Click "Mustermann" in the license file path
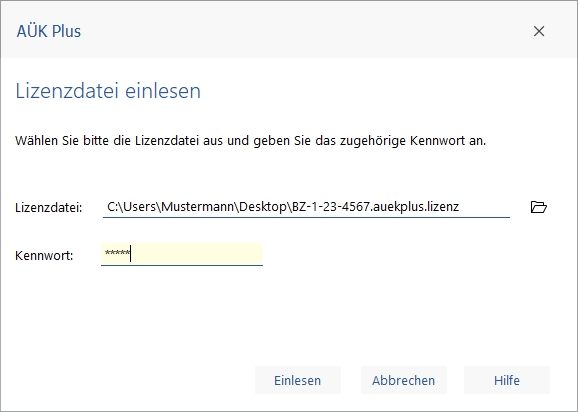Screen dimensions: 578x412 coord(198,207)
